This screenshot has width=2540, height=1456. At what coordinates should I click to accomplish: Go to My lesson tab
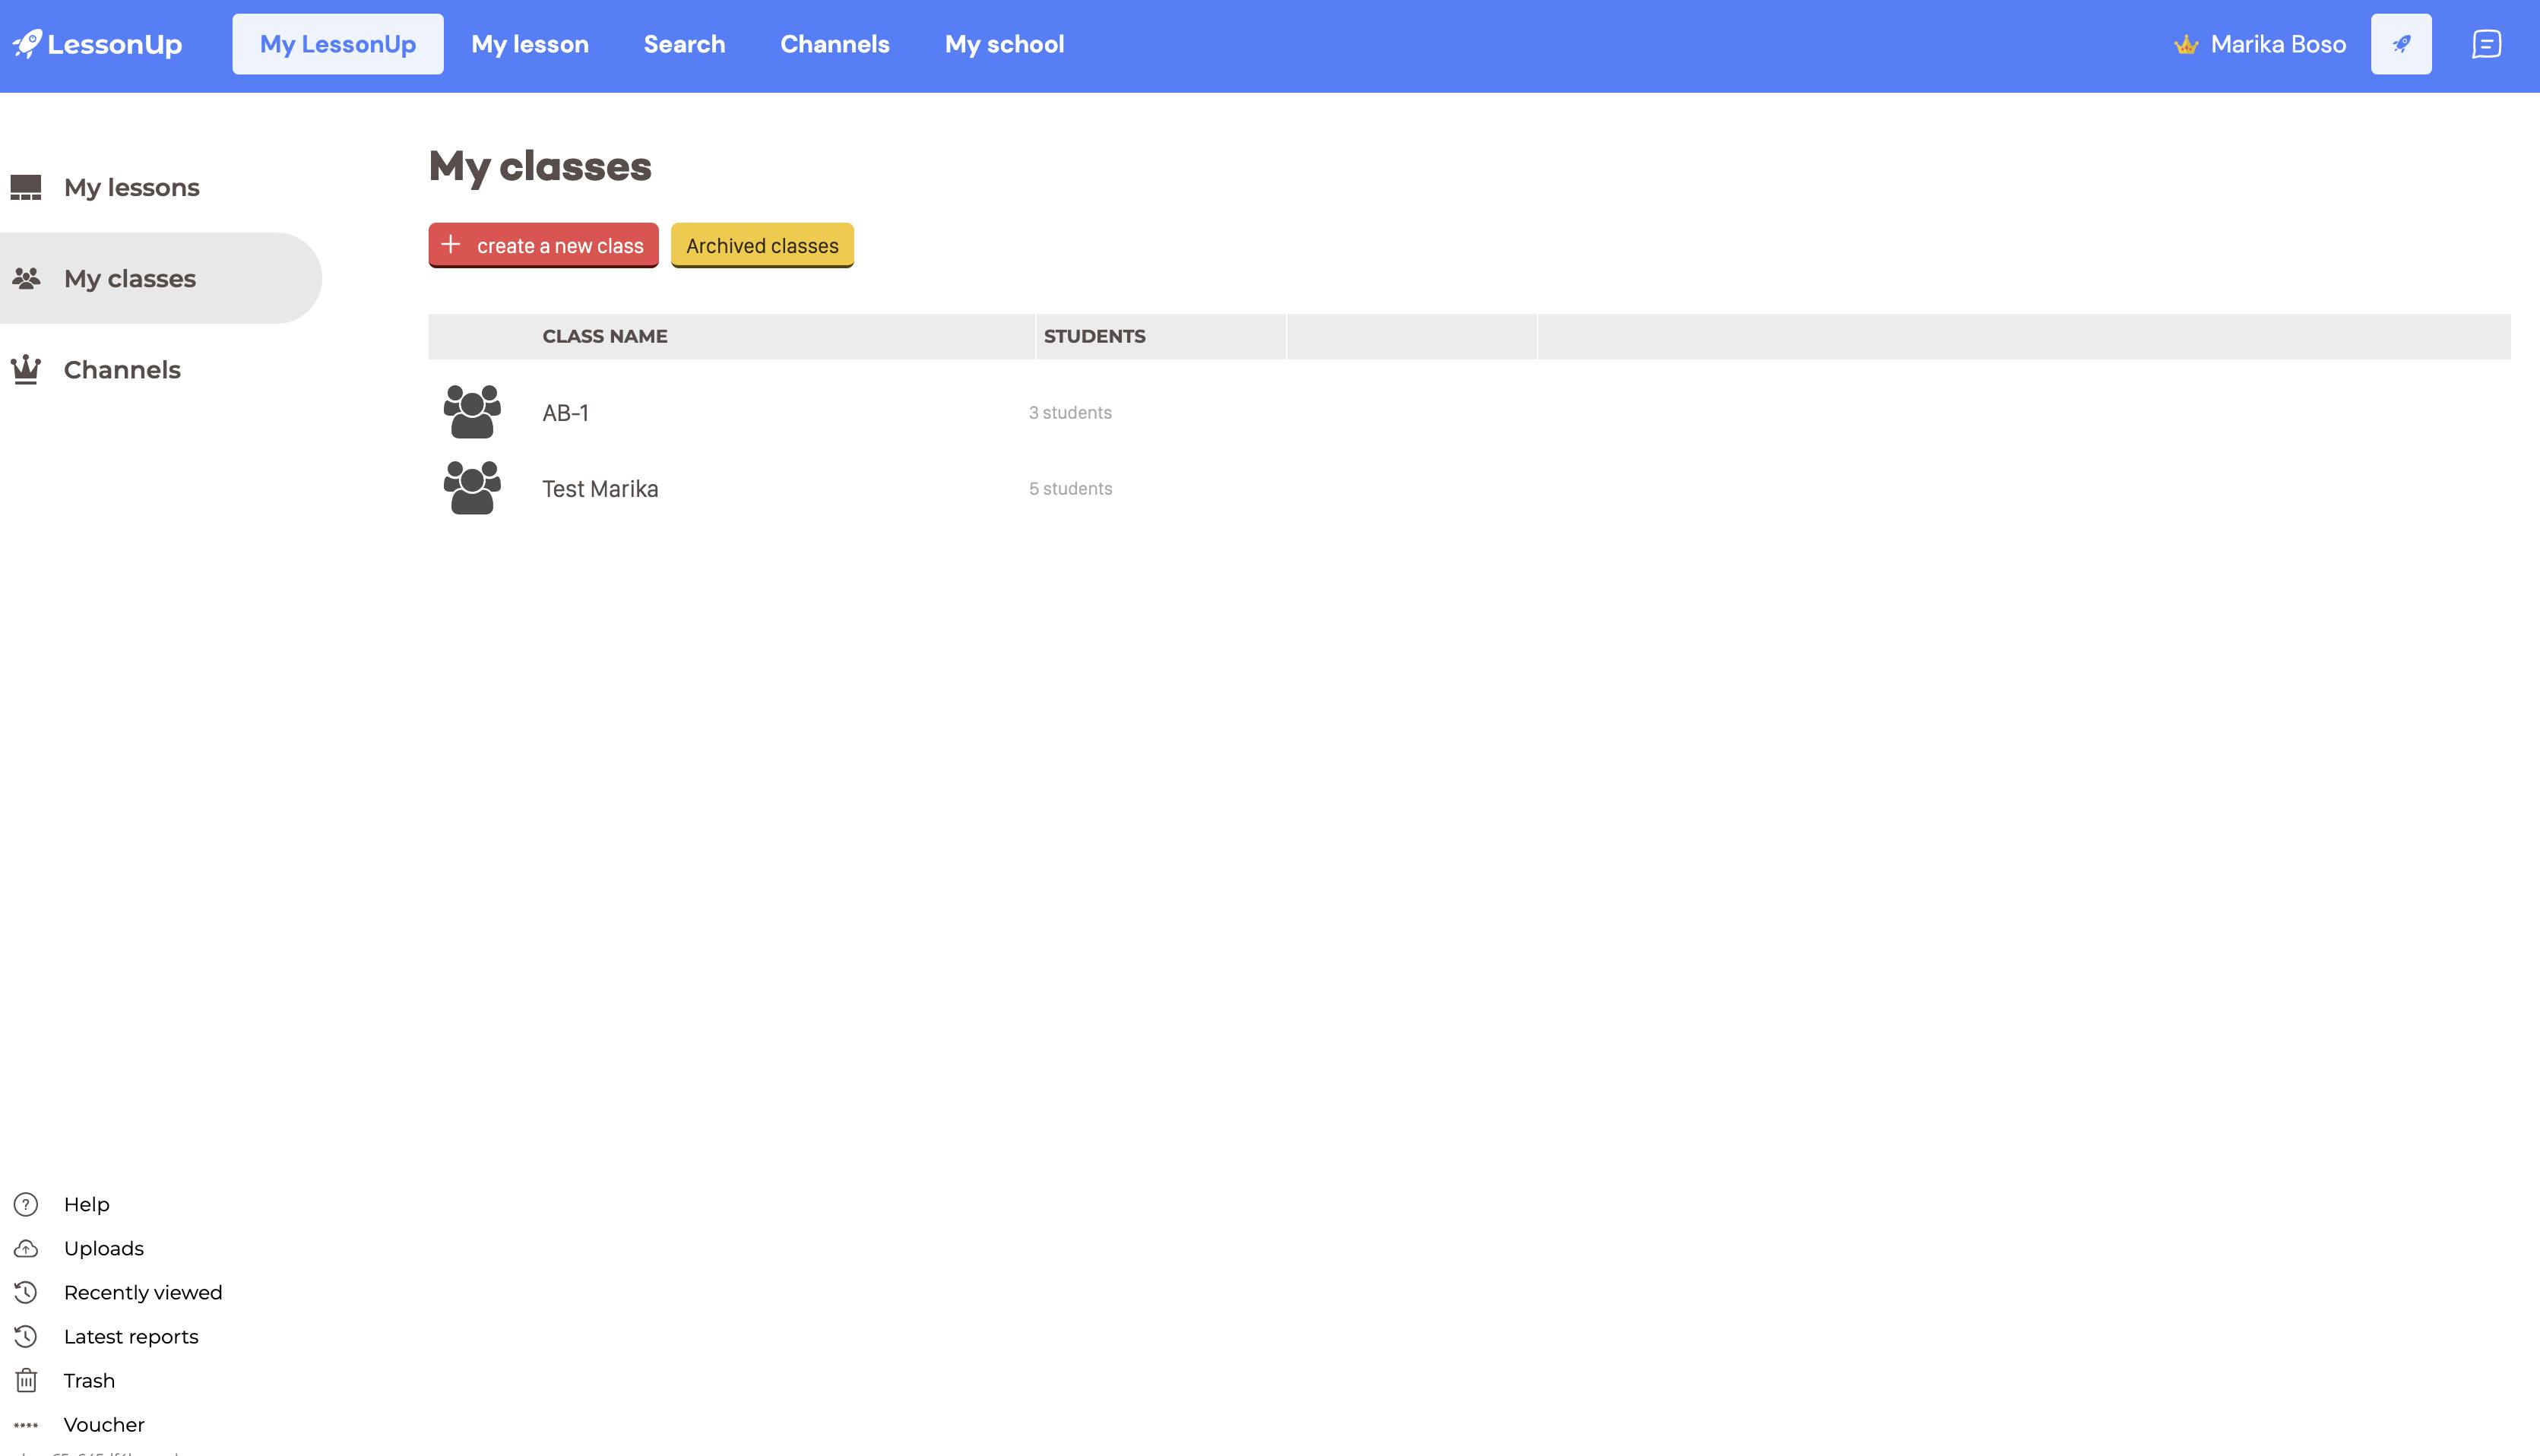530,44
